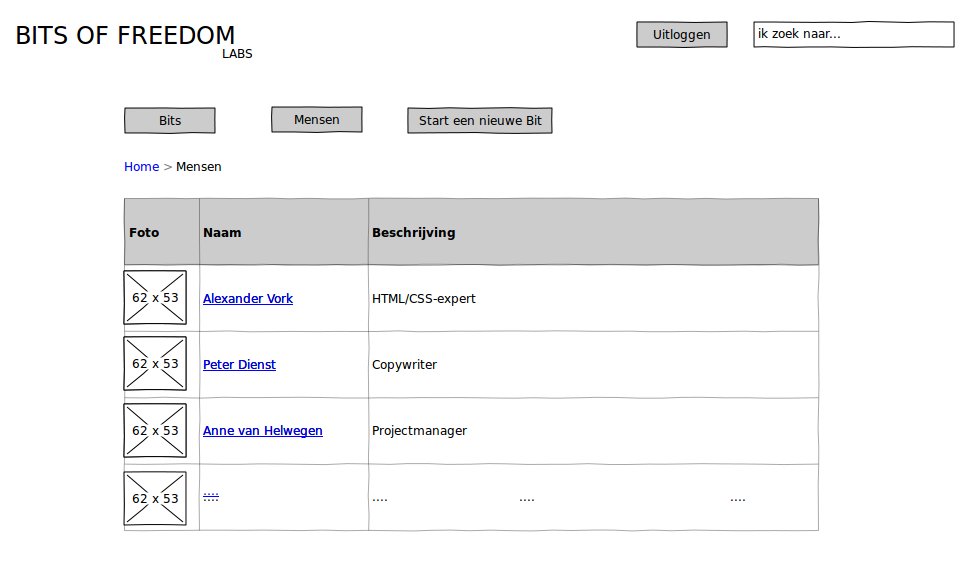Screen dimensions: 977x583
Task: Open Peter Dienst's profile link
Action: pos(239,365)
